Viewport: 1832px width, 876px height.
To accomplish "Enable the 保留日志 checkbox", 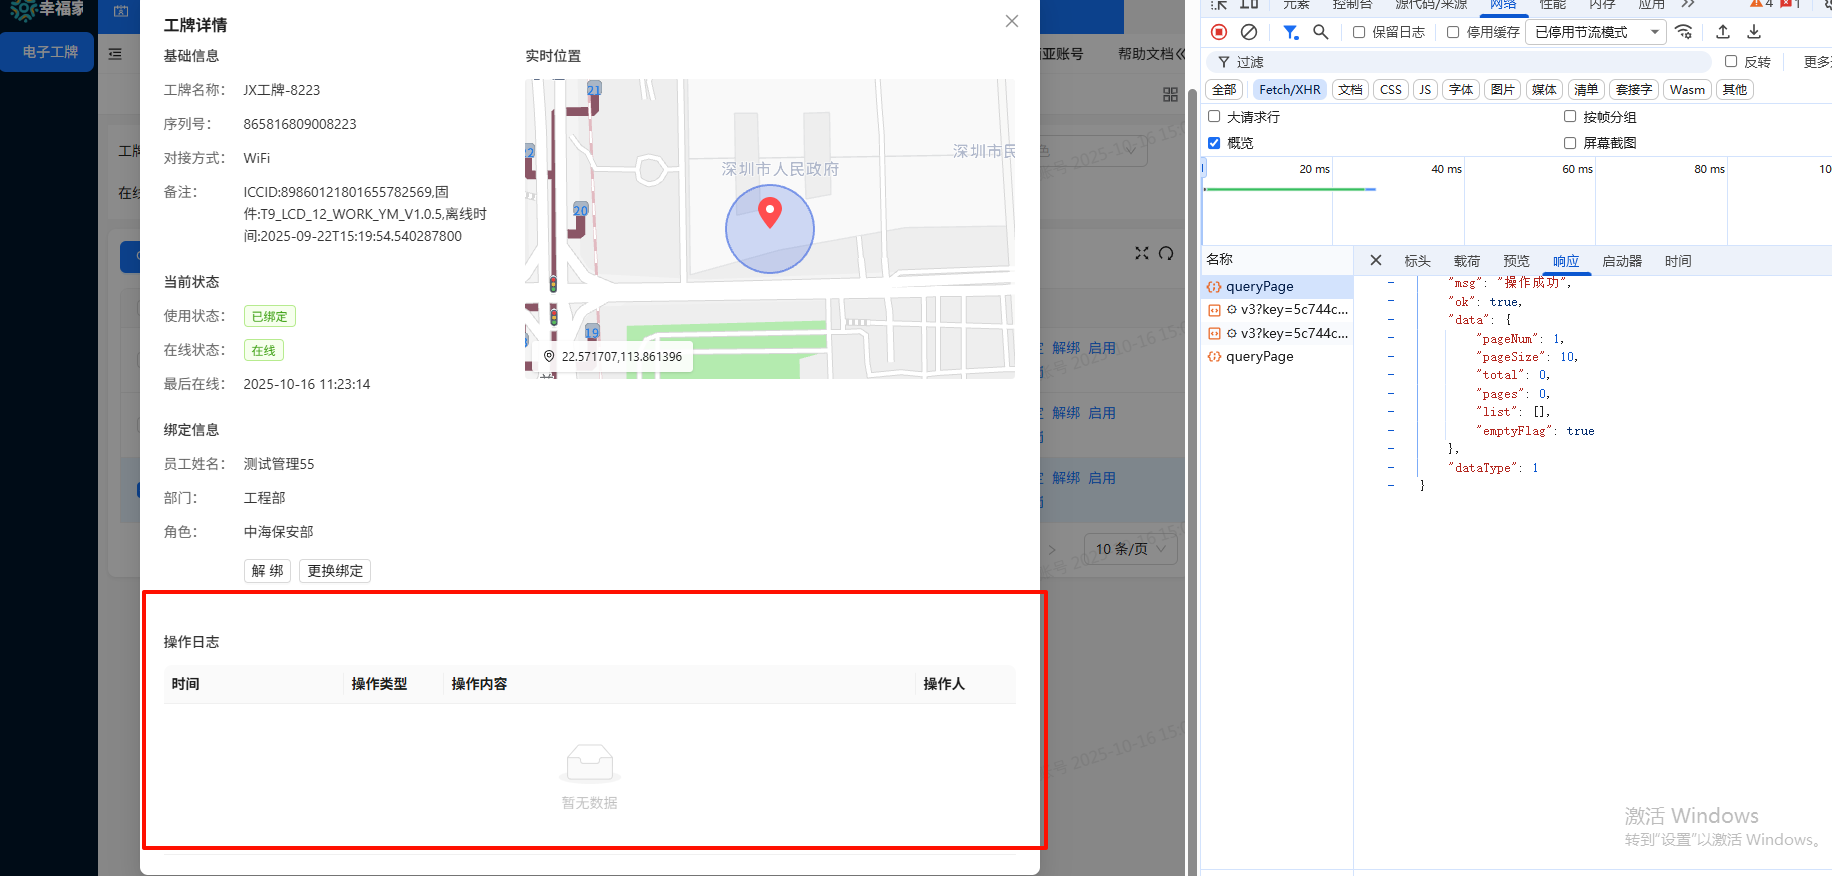I will tap(1359, 32).
